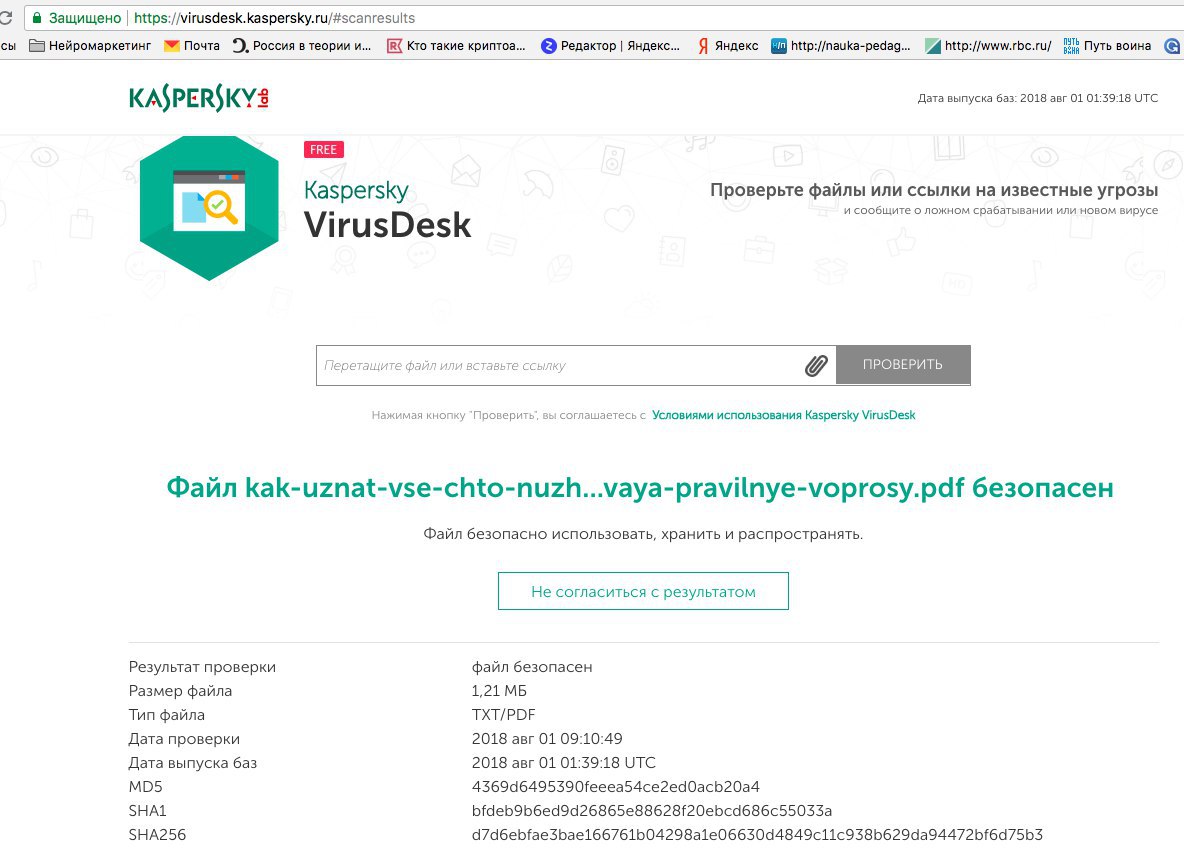1184x863 pixels.
Task: Click the 'Результат проверки' label
Action: (x=202, y=667)
